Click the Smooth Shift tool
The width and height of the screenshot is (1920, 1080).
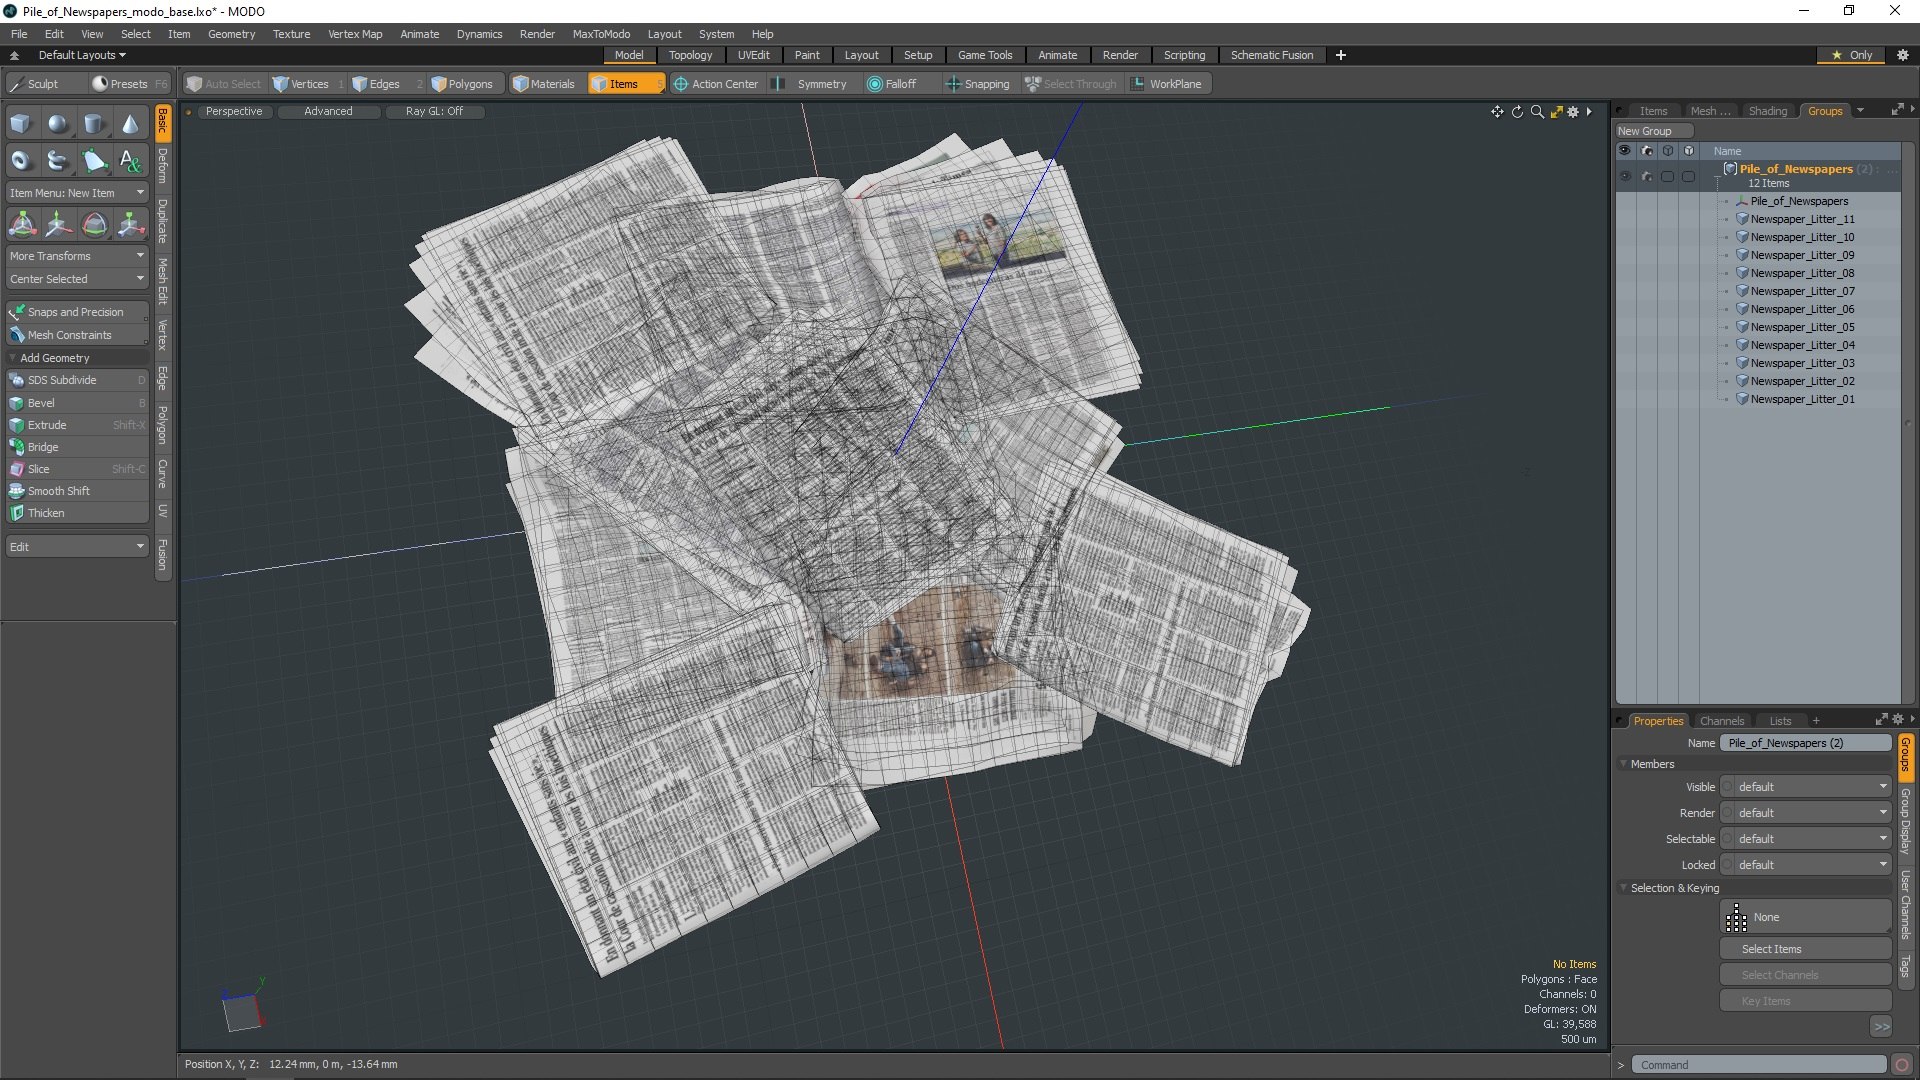coord(77,491)
